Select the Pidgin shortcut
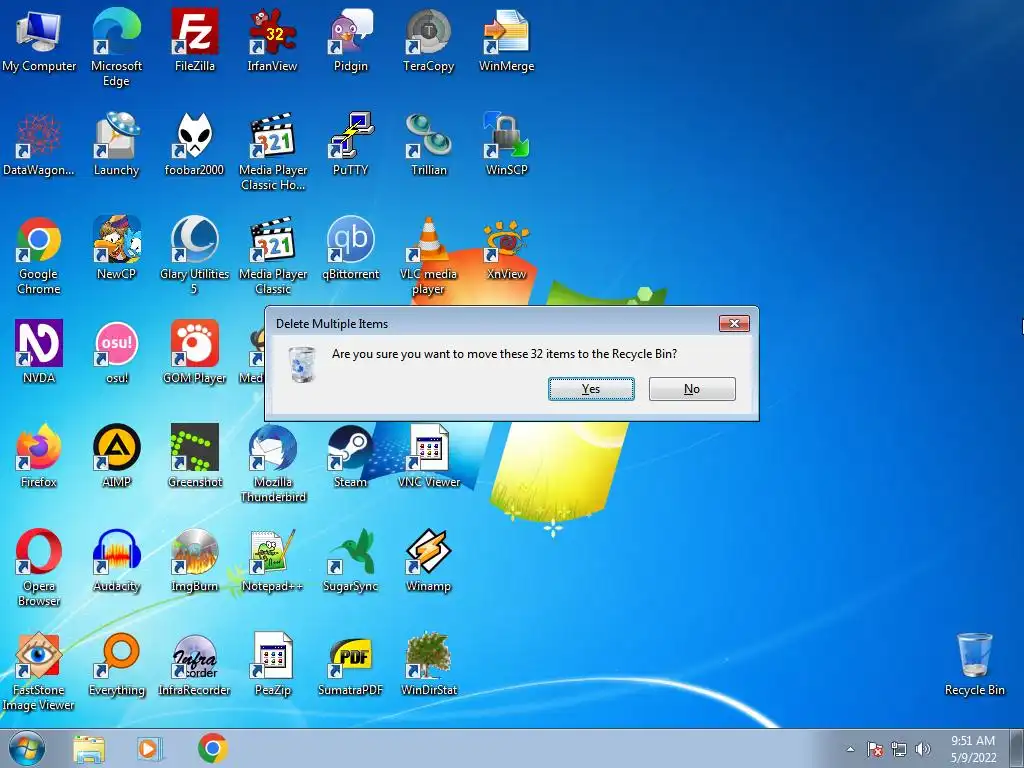 351,40
